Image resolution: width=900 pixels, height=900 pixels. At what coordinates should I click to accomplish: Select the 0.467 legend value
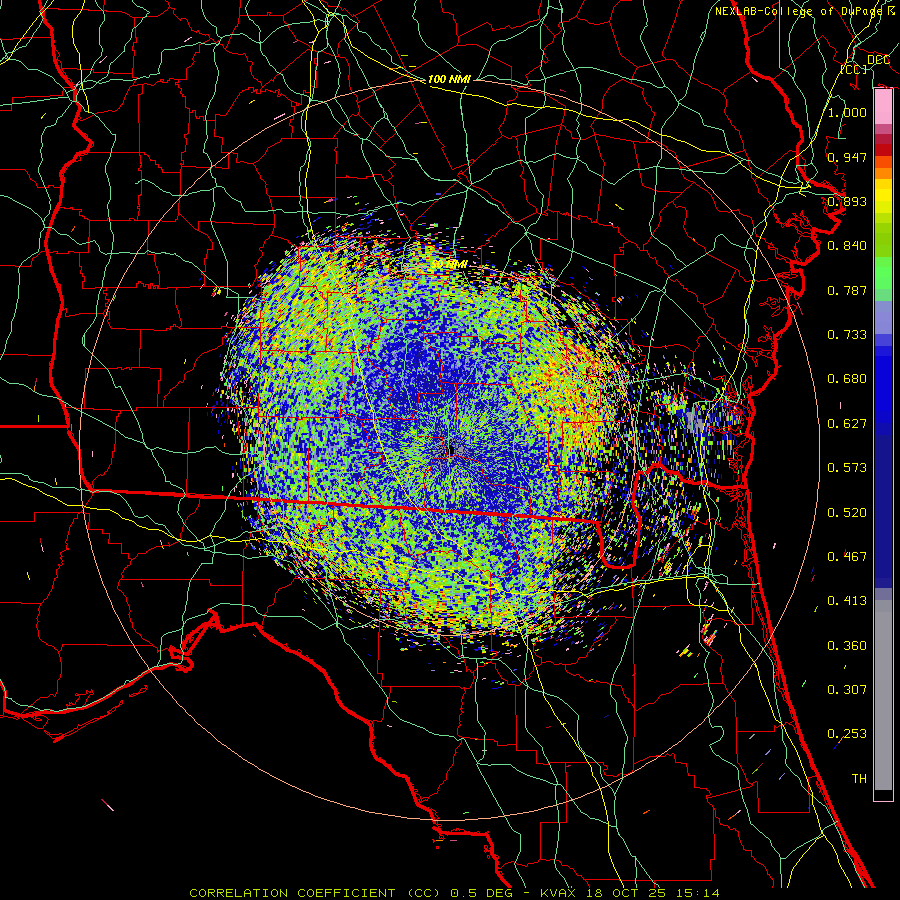tap(847, 557)
